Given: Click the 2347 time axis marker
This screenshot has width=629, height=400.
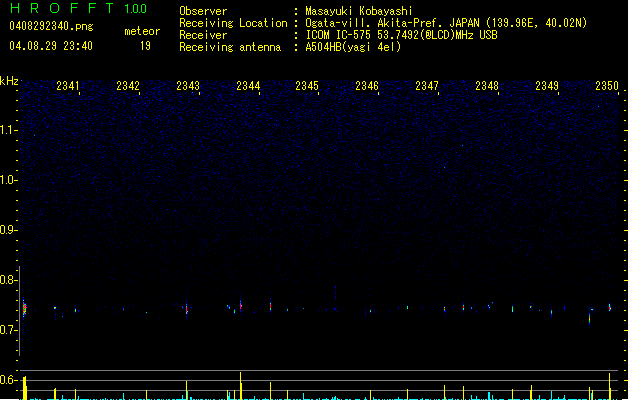Looking at the screenshot, I should click(427, 86).
